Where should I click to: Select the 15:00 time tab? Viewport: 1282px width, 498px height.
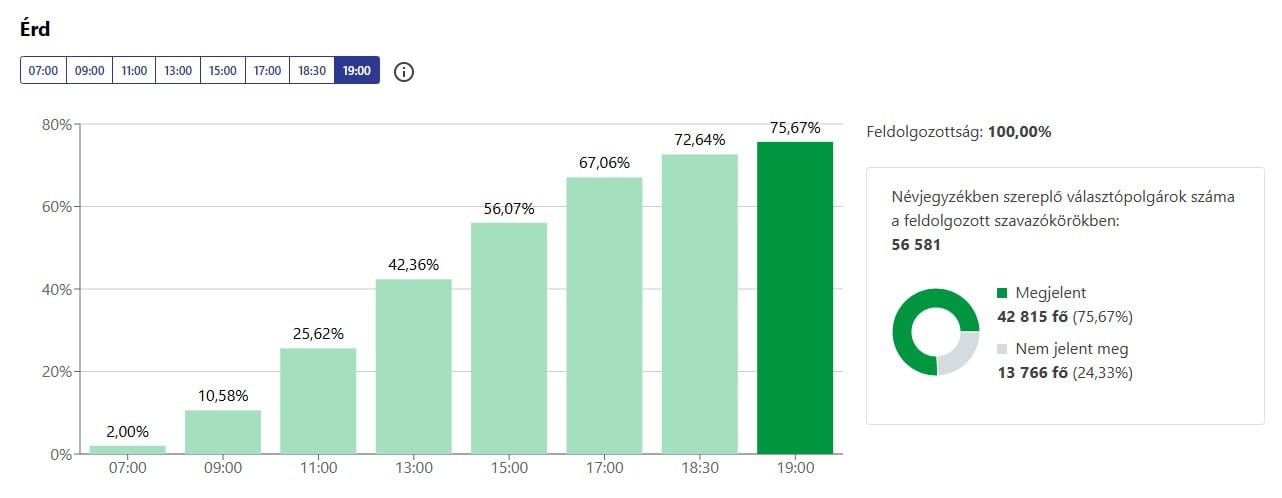(x=222, y=71)
